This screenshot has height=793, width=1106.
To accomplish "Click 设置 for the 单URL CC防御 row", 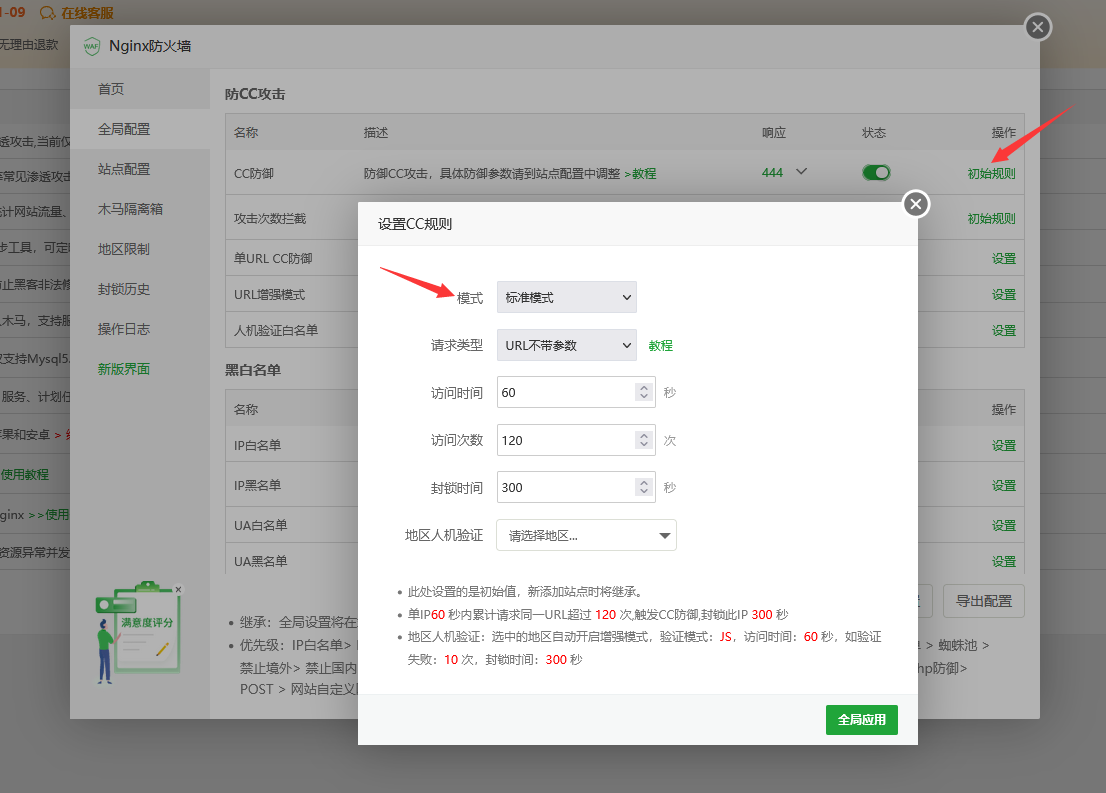I will coord(1004,259).
